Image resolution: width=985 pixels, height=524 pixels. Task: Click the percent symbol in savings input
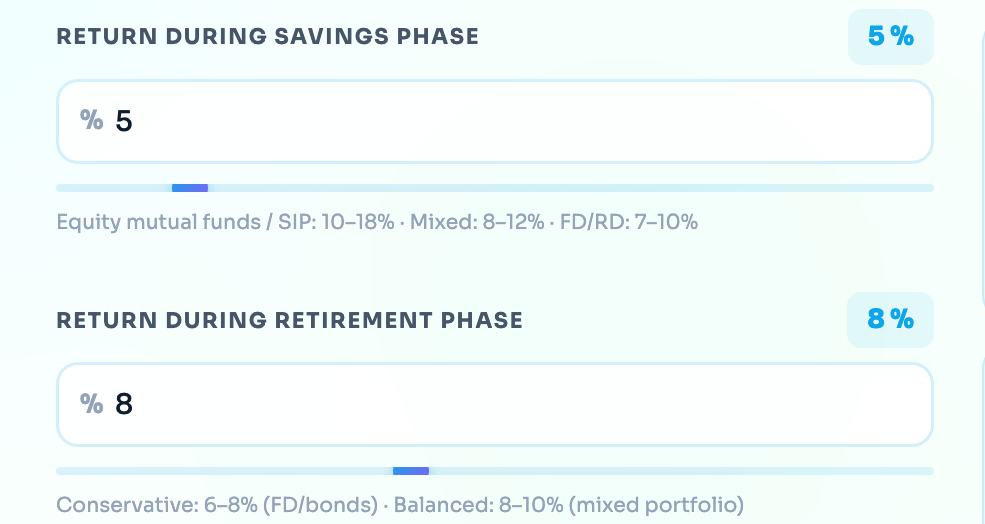click(x=92, y=119)
